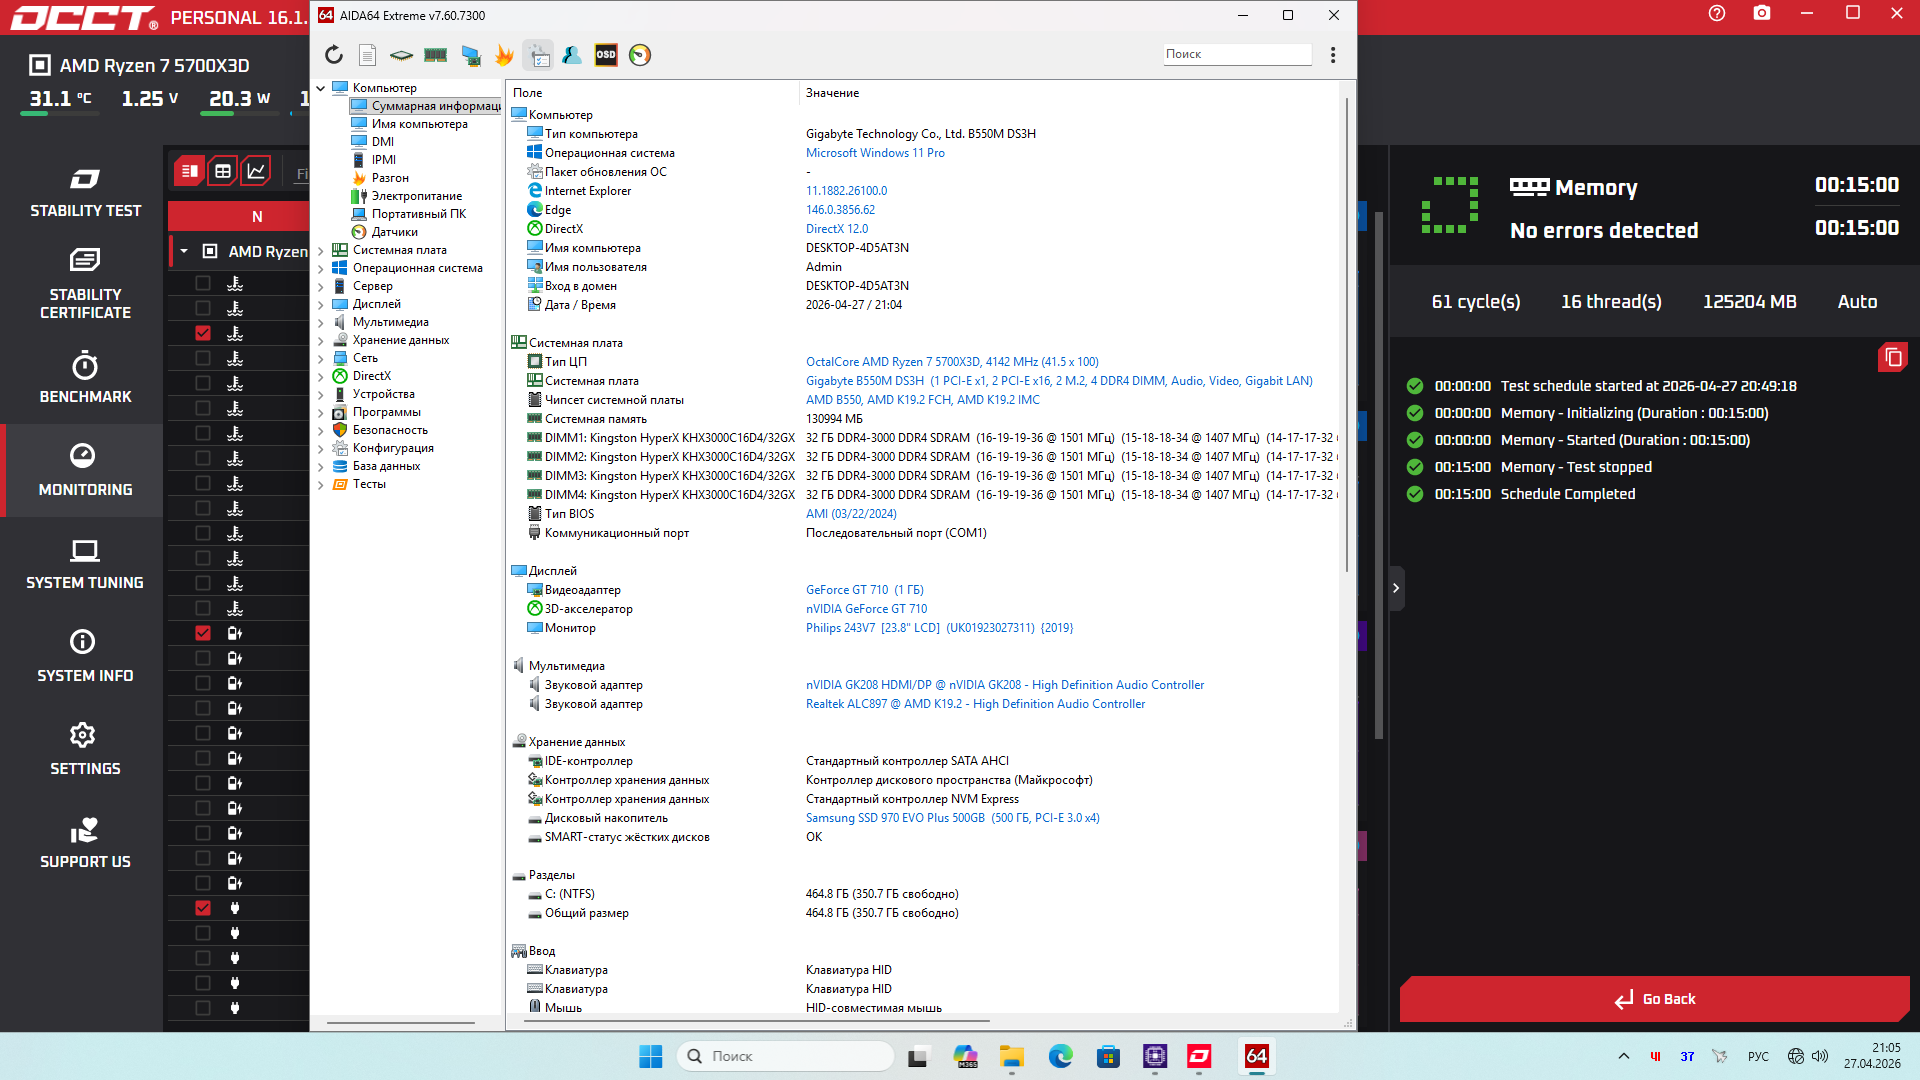Click Support Us in OCCT sidebar
The width and height of the screenshot is (1920, 1080).
pos(85,843)
